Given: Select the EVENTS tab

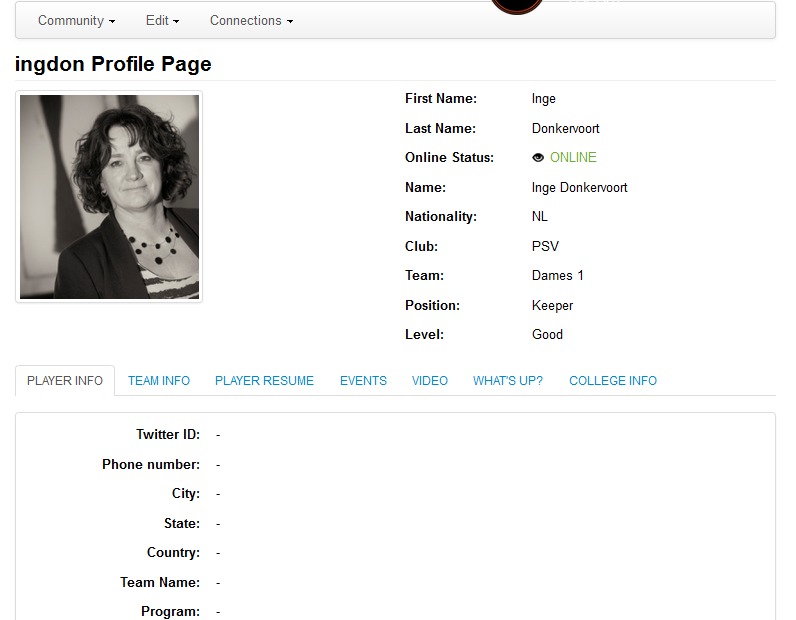Looking at the screenshot, I should [x=363, y=381].
